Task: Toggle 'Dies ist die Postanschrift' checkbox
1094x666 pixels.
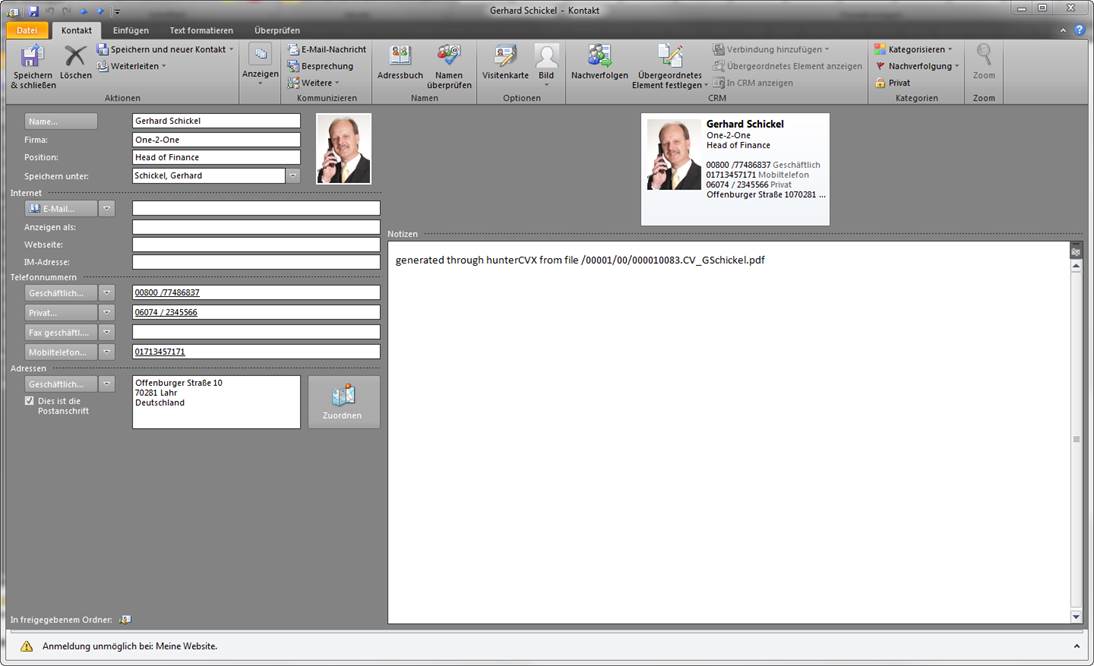Action: click(30, 401)
